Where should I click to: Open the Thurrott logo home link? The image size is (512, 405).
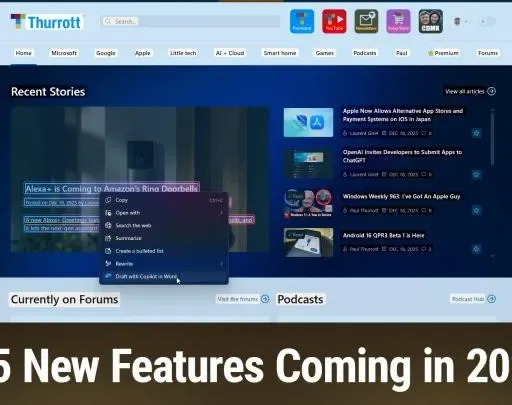point(47,22)
